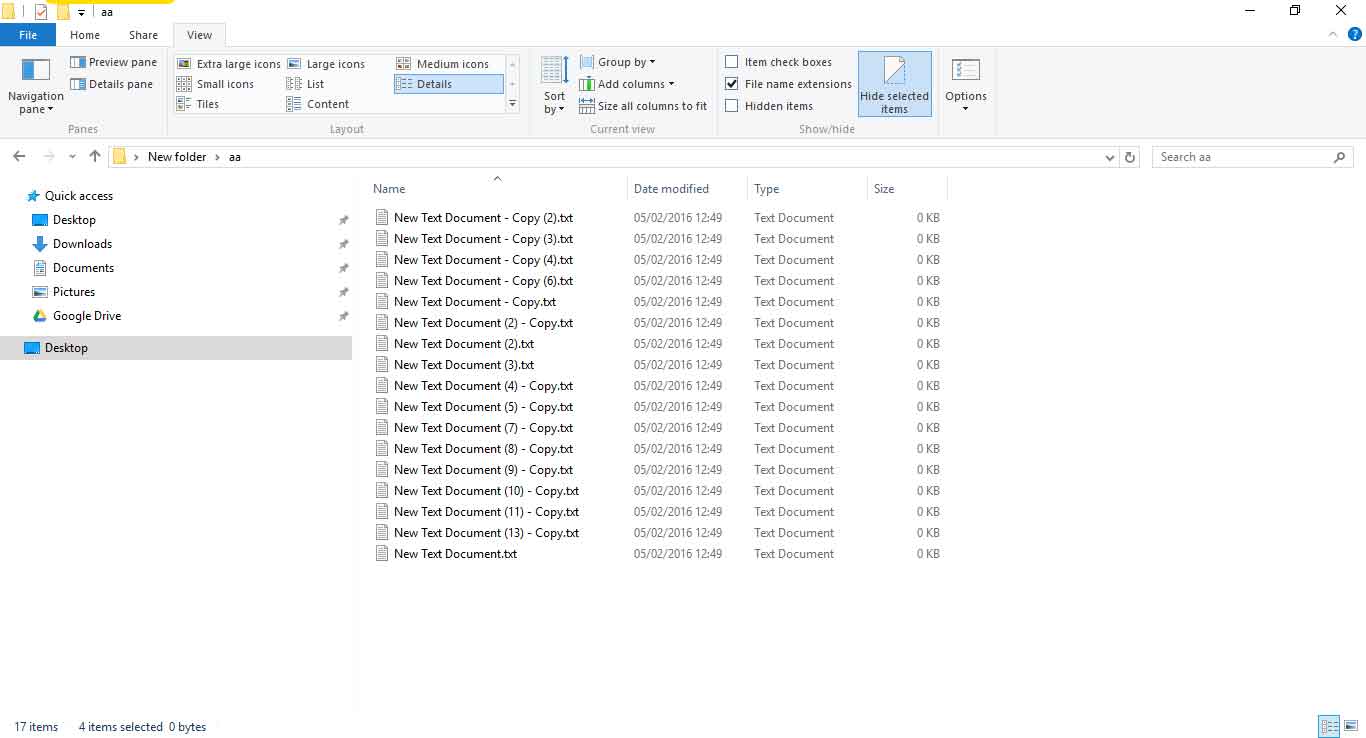Choose the Content layout
The height and width of the screenshot is (738, 1366).
pos(318,104)
